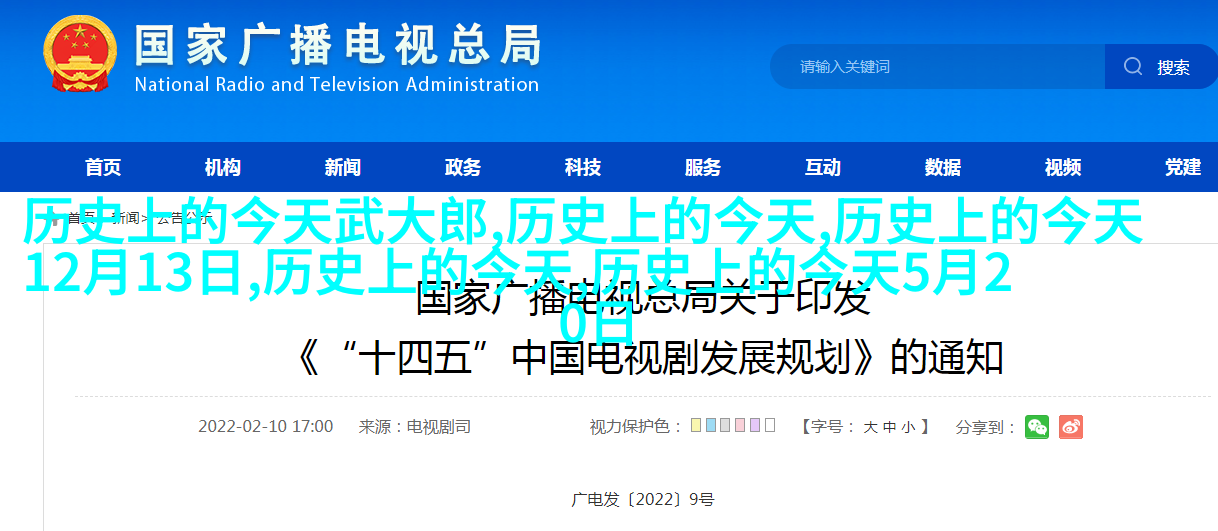Viewport: 1218px width, 531px height.
Task: Click the 《"十四五"中国电视剧发展规划》的通知 title line
Action: 648,358
